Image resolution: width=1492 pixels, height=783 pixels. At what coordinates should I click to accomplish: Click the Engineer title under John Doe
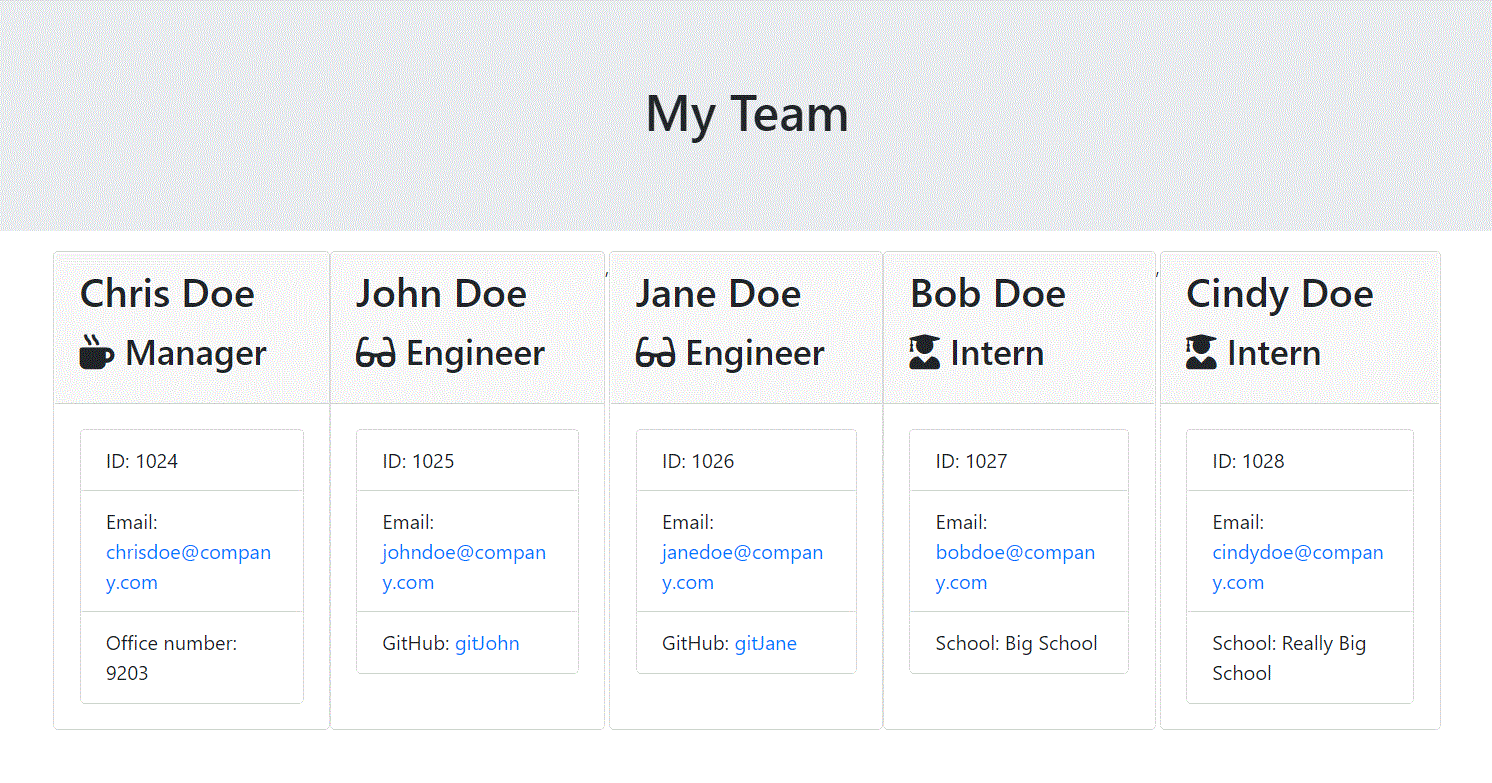tap(475, 353)
